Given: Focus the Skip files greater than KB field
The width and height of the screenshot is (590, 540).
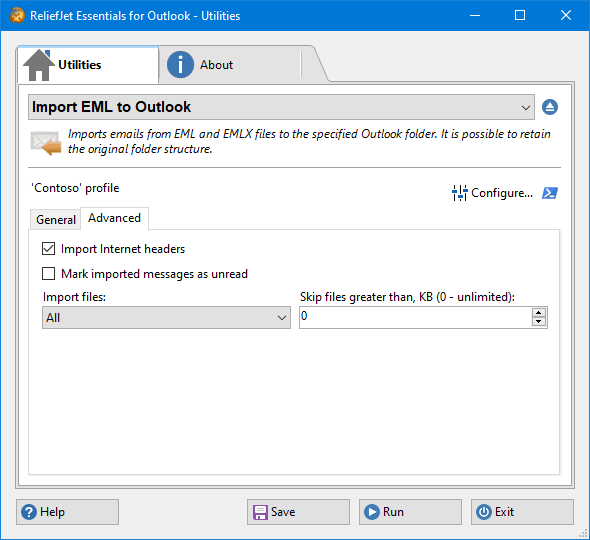Looking at the screenshot, I should point(416,318).
